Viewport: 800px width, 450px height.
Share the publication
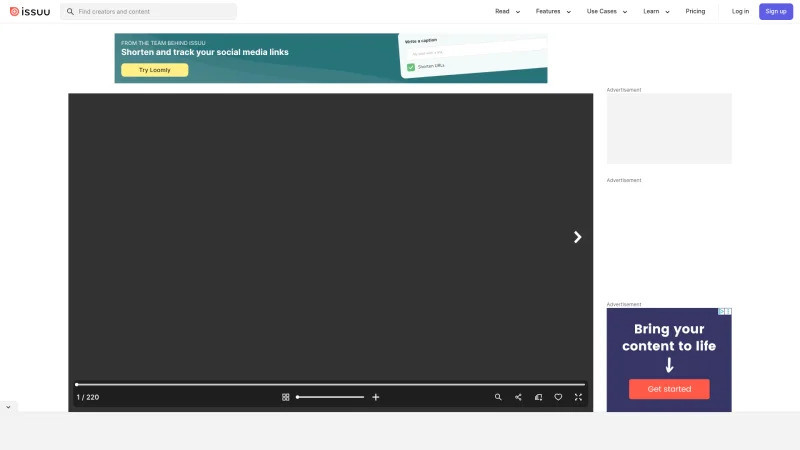click(518, 397)
